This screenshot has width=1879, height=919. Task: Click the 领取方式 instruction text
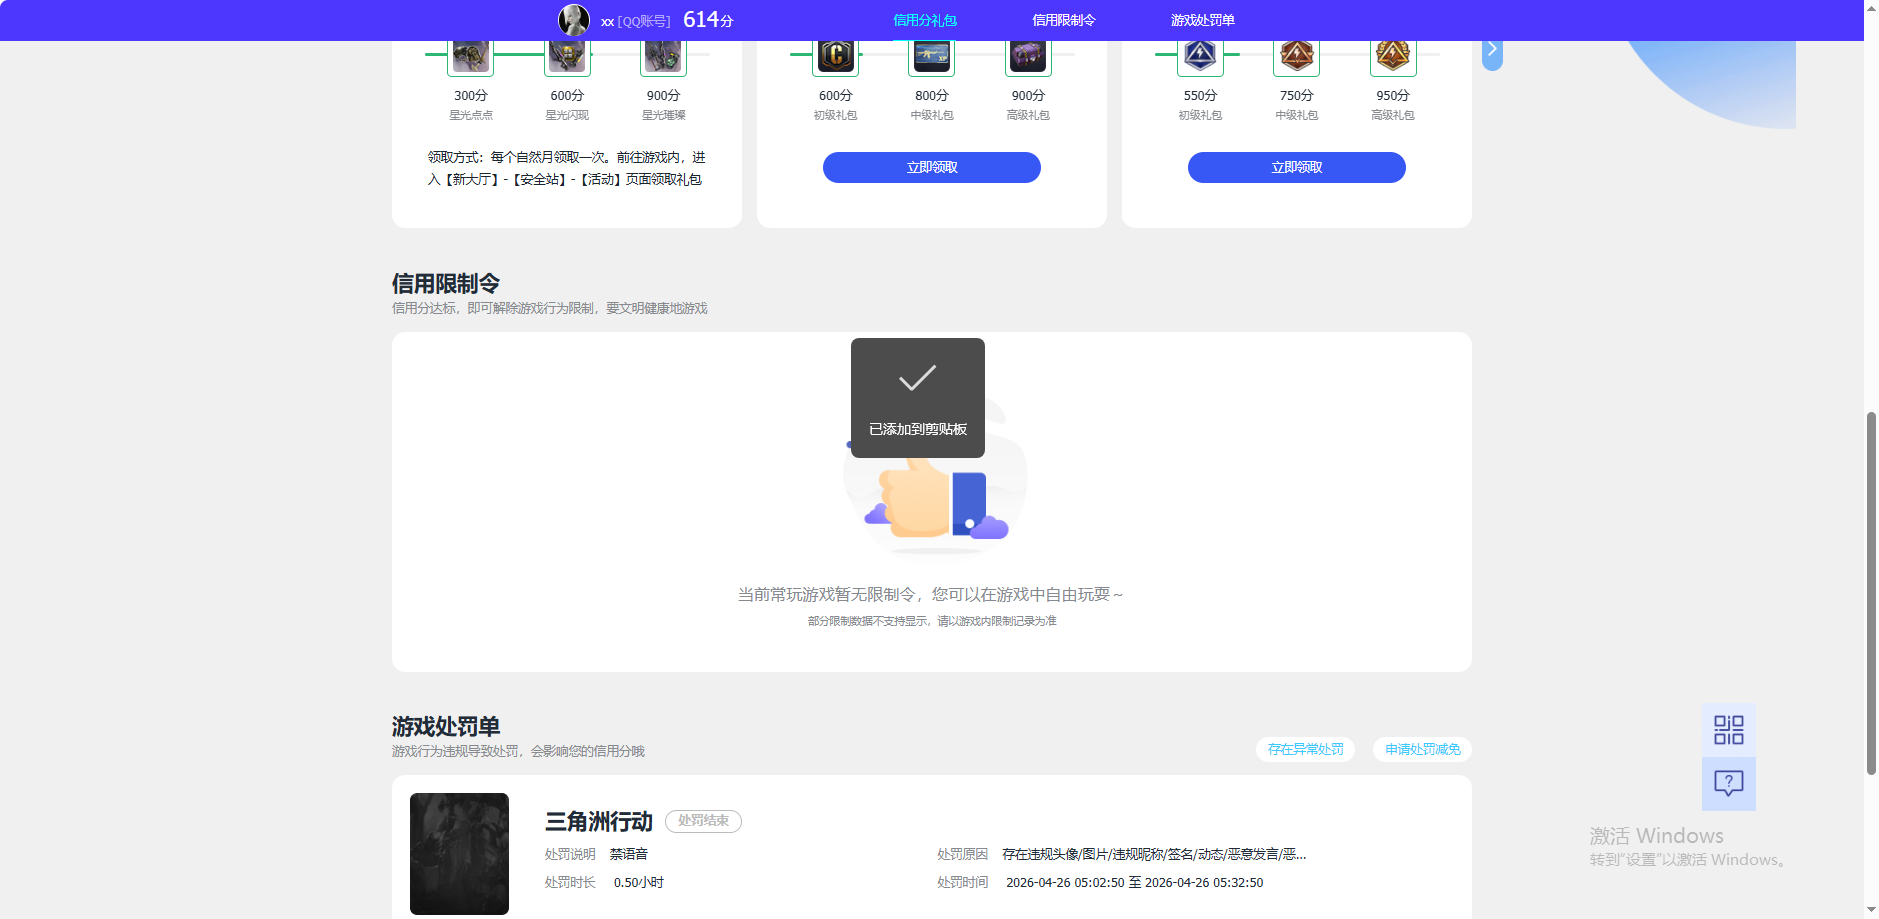click(x=567, y=168)
